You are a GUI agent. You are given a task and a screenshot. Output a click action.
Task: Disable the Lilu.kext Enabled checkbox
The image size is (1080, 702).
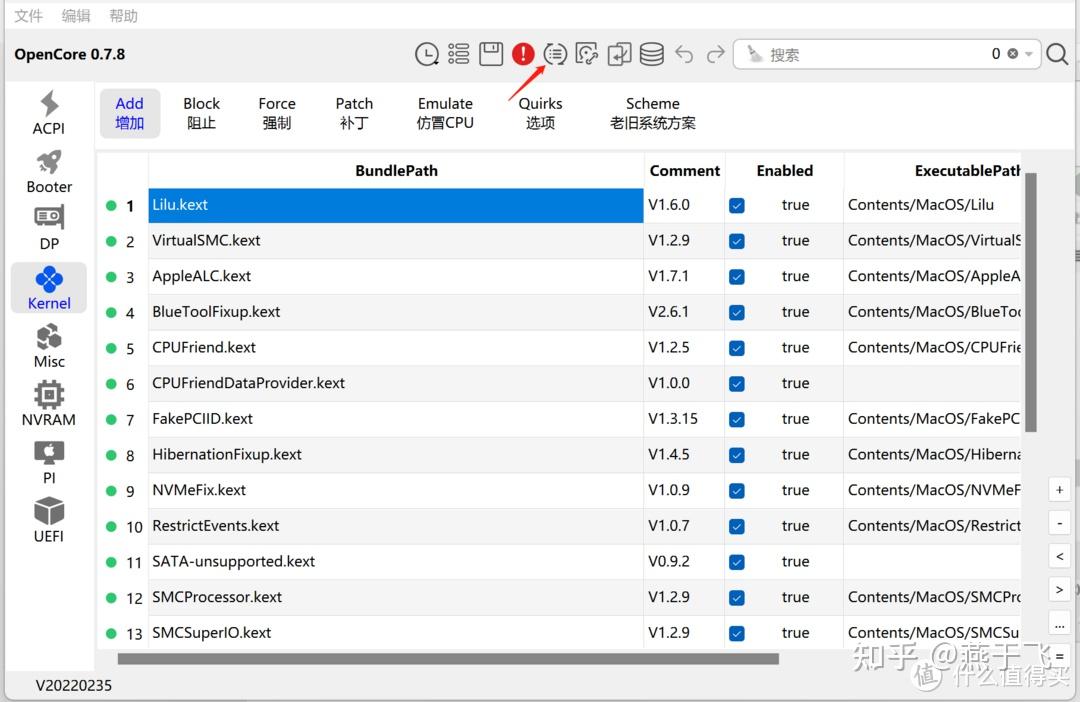coord(737,205)
